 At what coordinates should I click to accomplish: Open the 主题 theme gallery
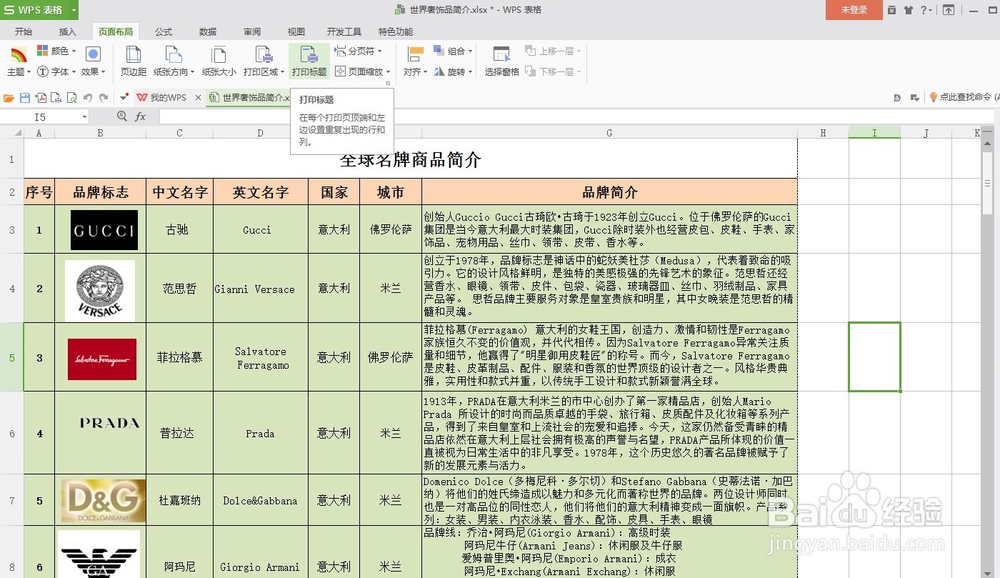(18, 62)
